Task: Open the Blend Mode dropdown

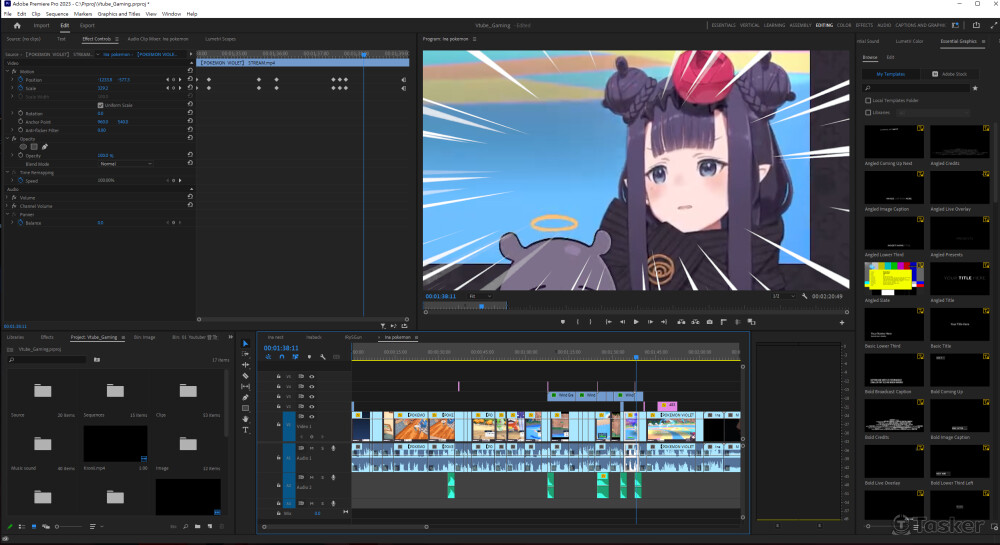Action: 124,163
